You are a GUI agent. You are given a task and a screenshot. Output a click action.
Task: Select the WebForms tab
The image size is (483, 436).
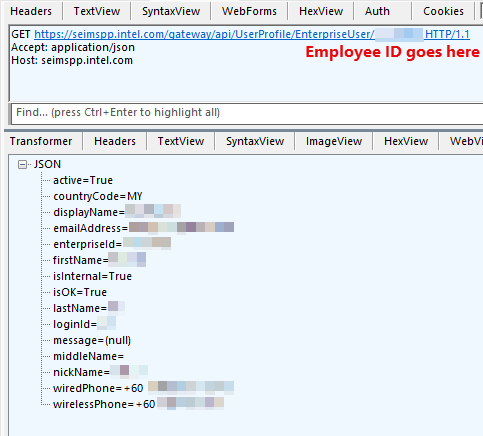pyautogui.click(x=249, y=11)
